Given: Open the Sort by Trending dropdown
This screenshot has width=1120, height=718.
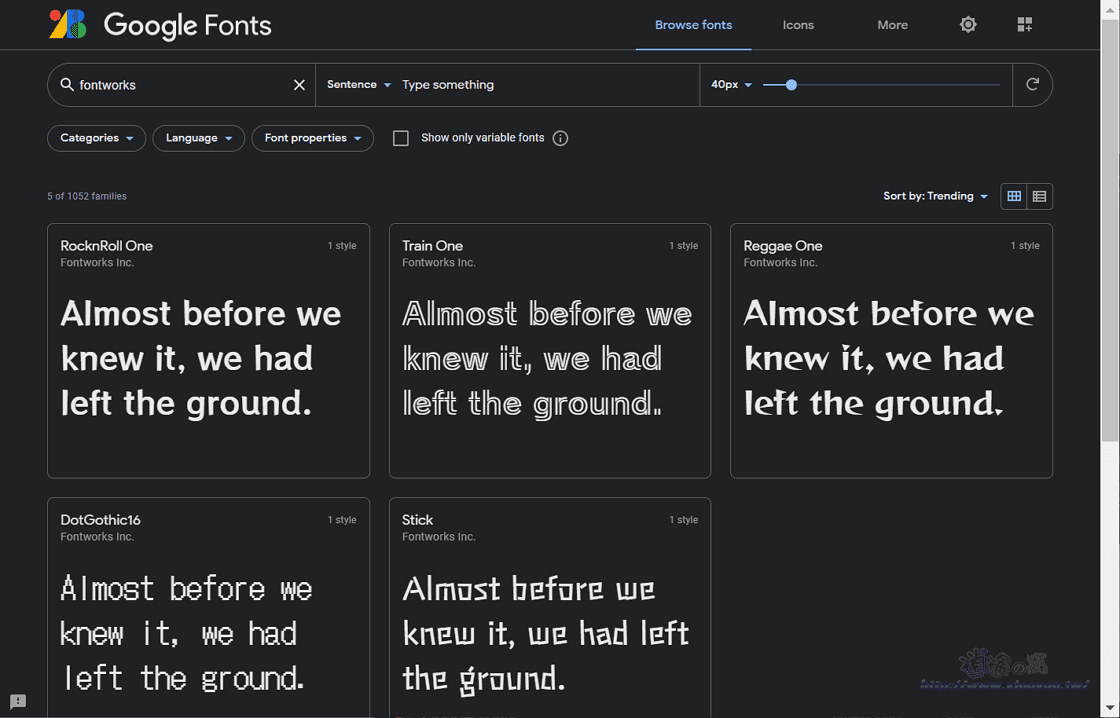Looking at the screenshot, I should coord(934,196).
